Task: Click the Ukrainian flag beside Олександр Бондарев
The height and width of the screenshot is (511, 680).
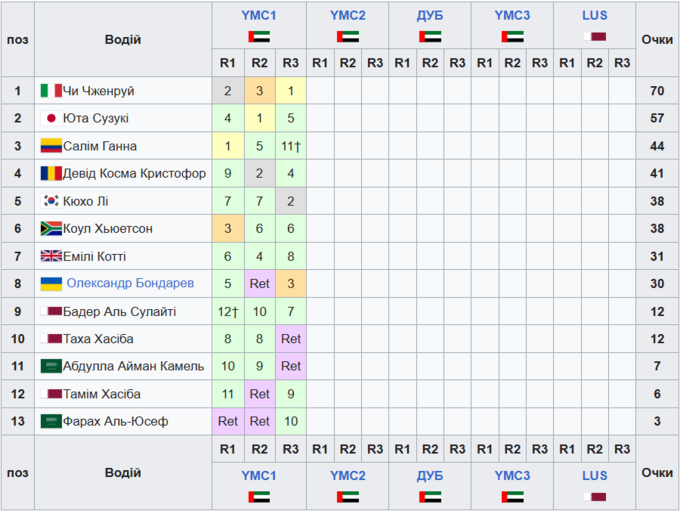Action: pyautogui.click(x=51, y=284)
